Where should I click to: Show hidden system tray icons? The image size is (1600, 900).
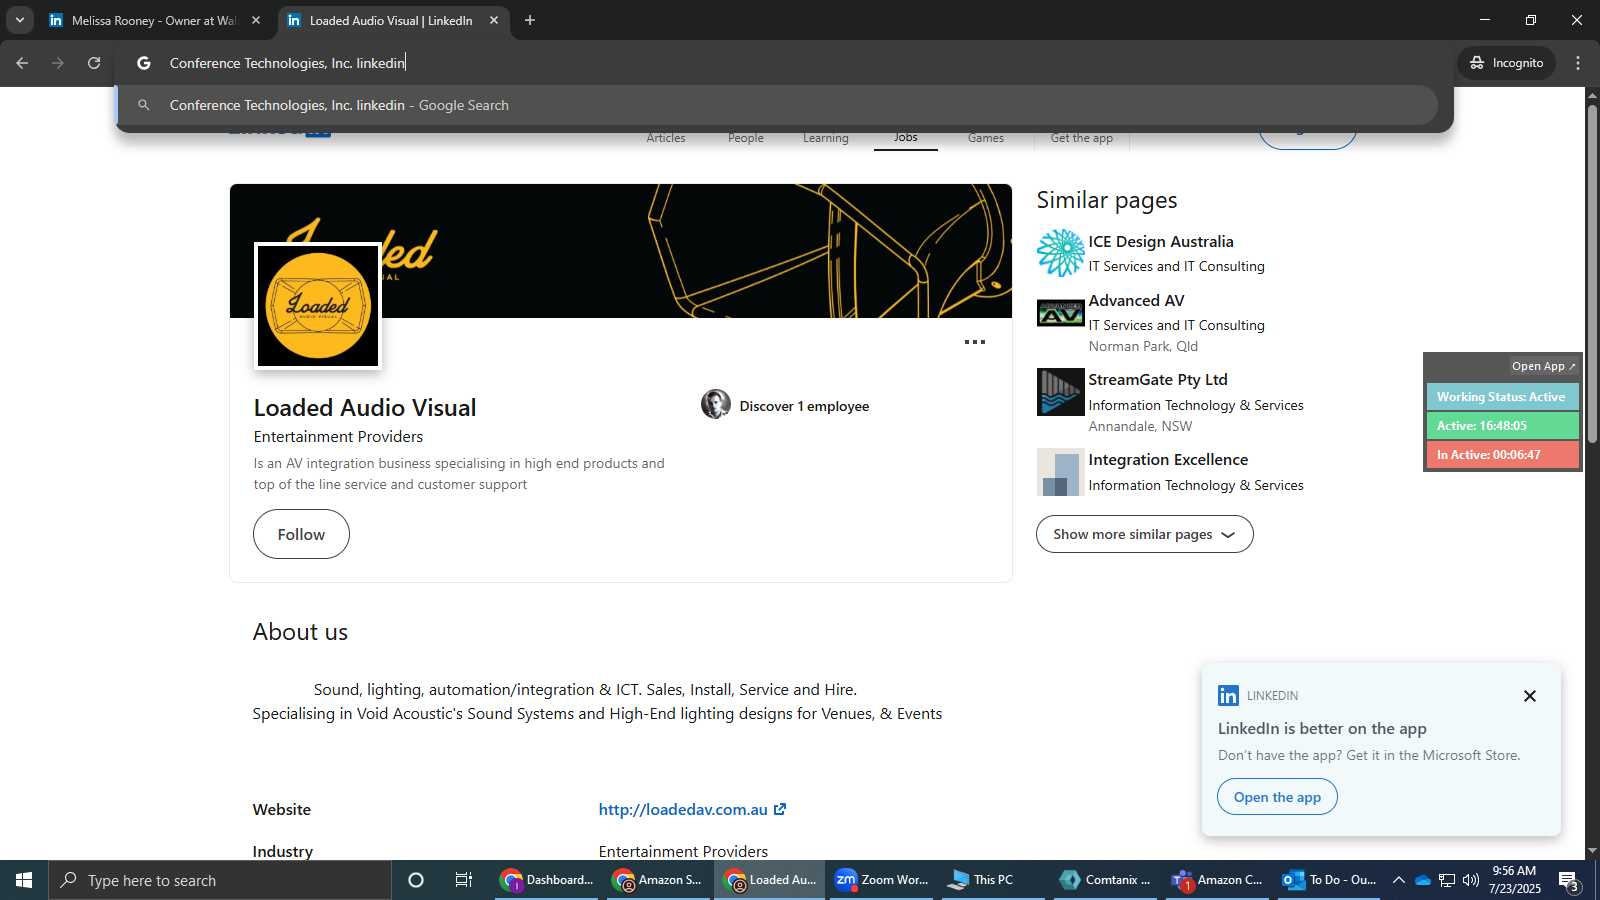pos(1399,880)
